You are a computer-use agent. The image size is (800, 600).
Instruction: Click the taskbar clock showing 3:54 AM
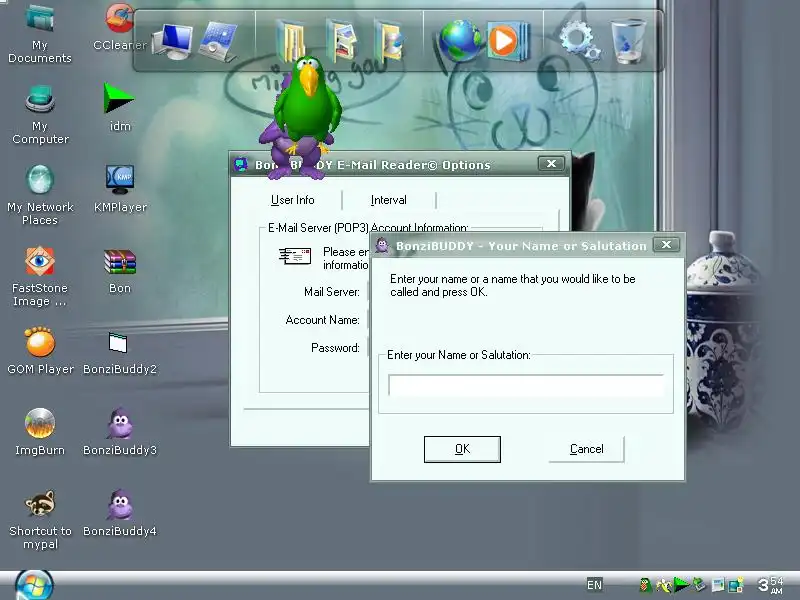(770, 585)
